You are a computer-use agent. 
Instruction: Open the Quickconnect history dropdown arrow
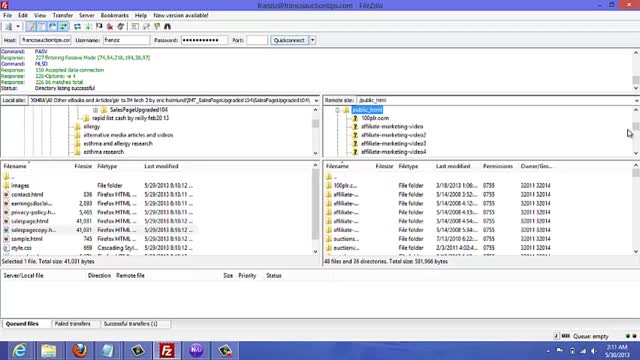[313, 40]
